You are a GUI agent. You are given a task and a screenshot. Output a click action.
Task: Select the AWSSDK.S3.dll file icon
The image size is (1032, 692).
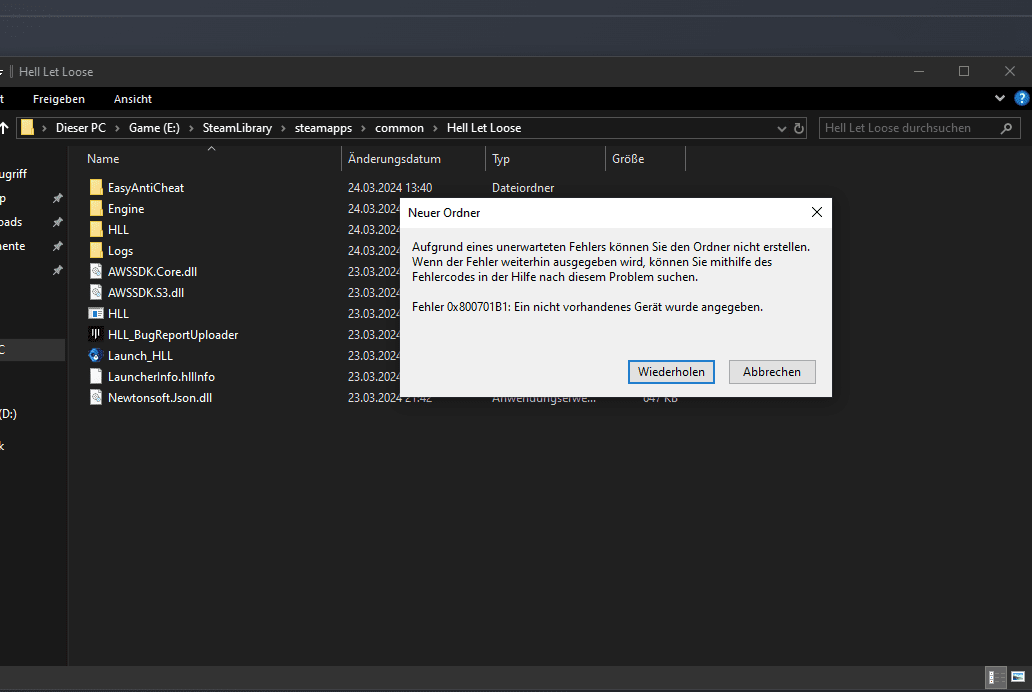point(96,292)
